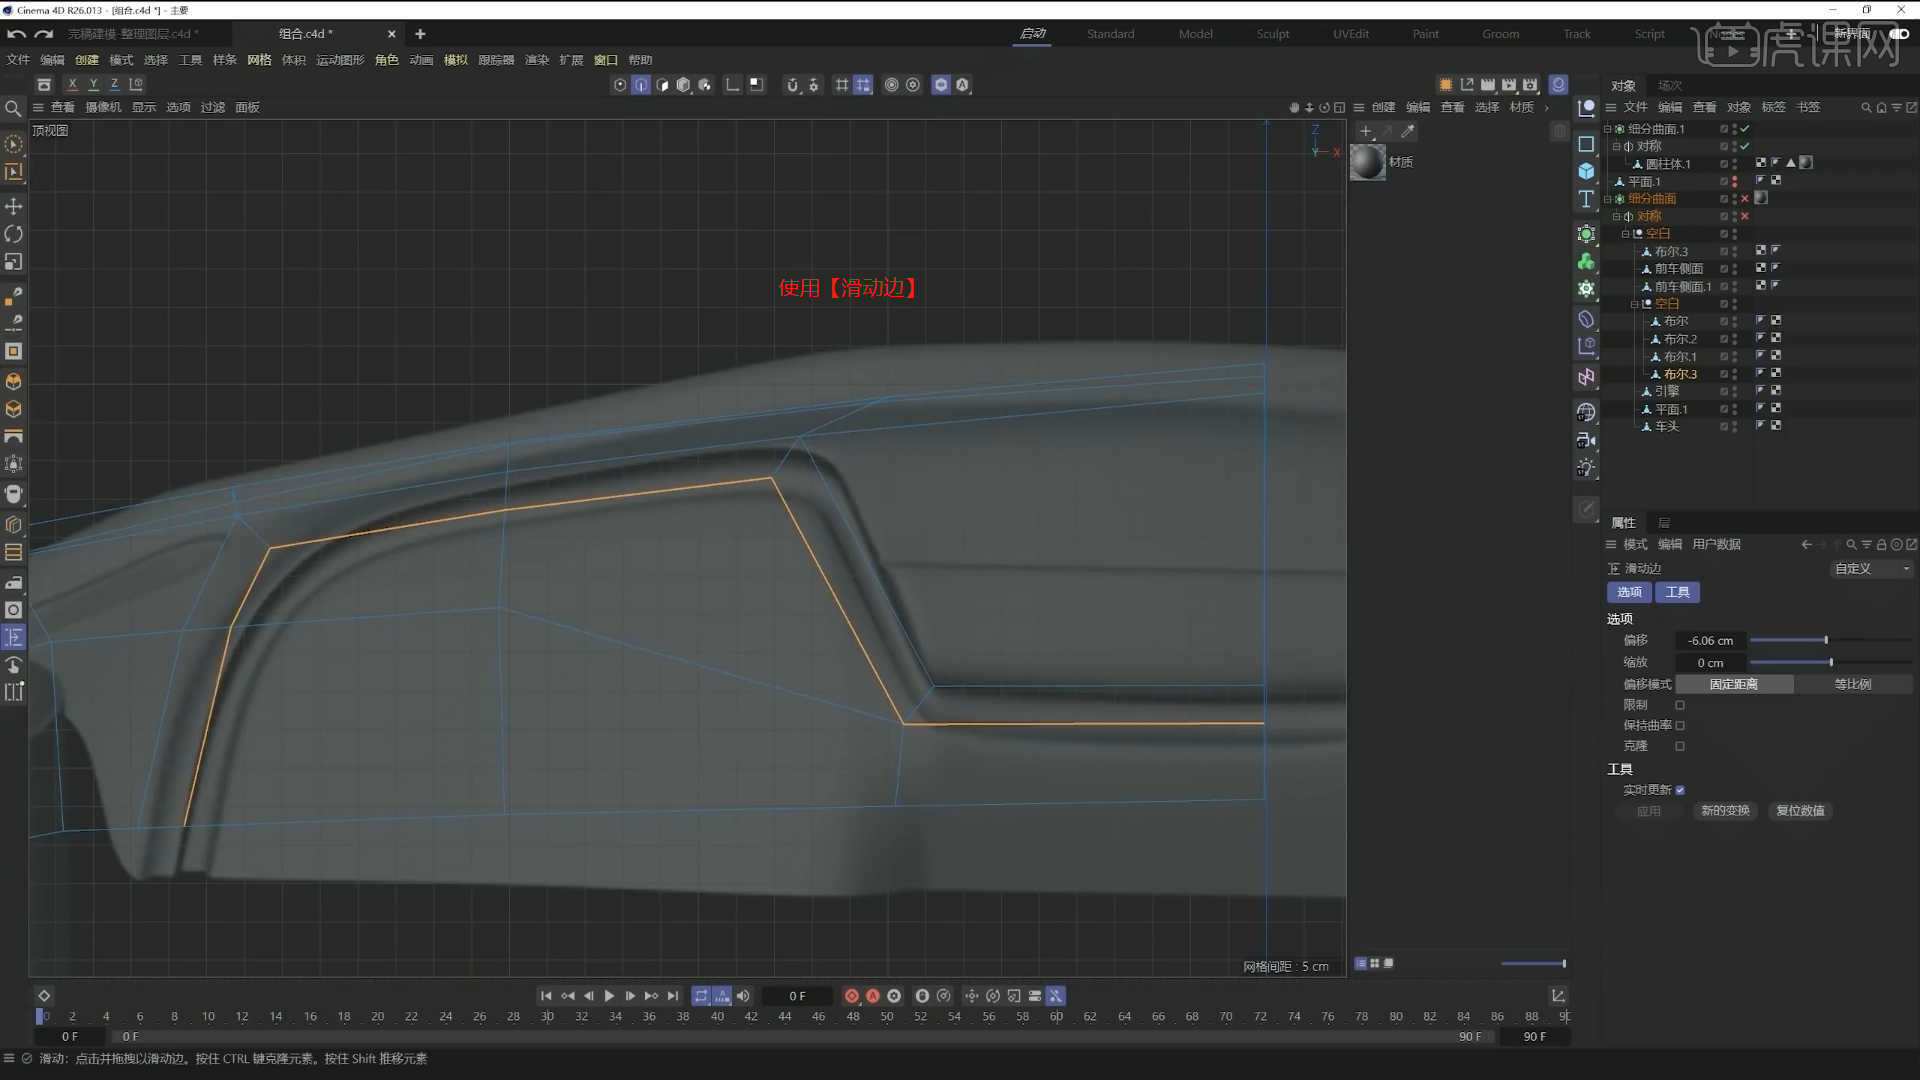The image size is (1920, 1080).
Task: Toggle the highlighted snap grid icon
Action: [x=863, y=85]
